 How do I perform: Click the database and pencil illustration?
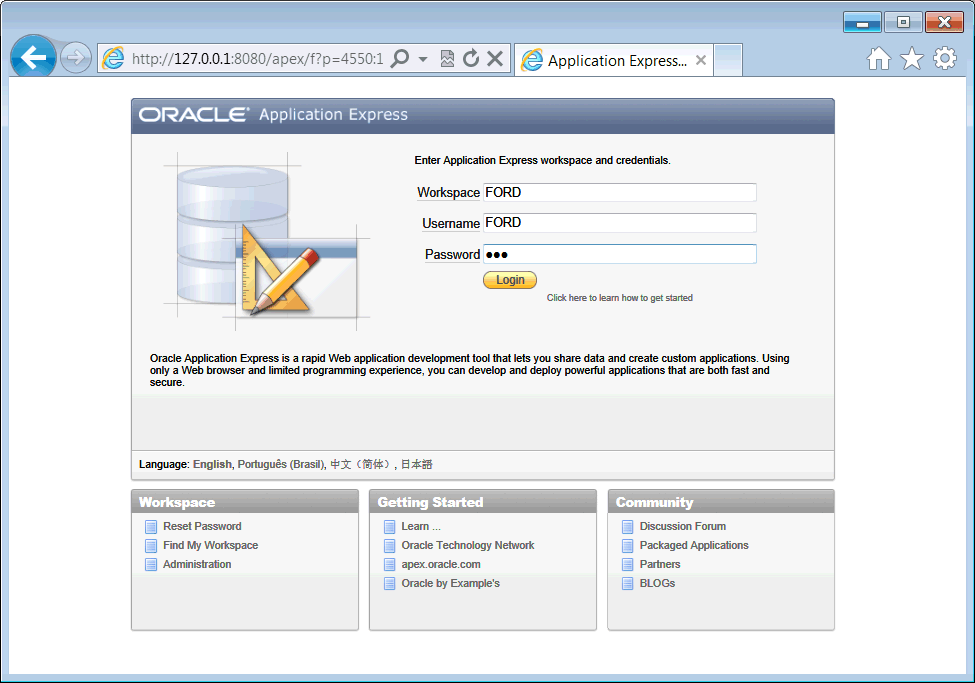click(x=266, y=241)
